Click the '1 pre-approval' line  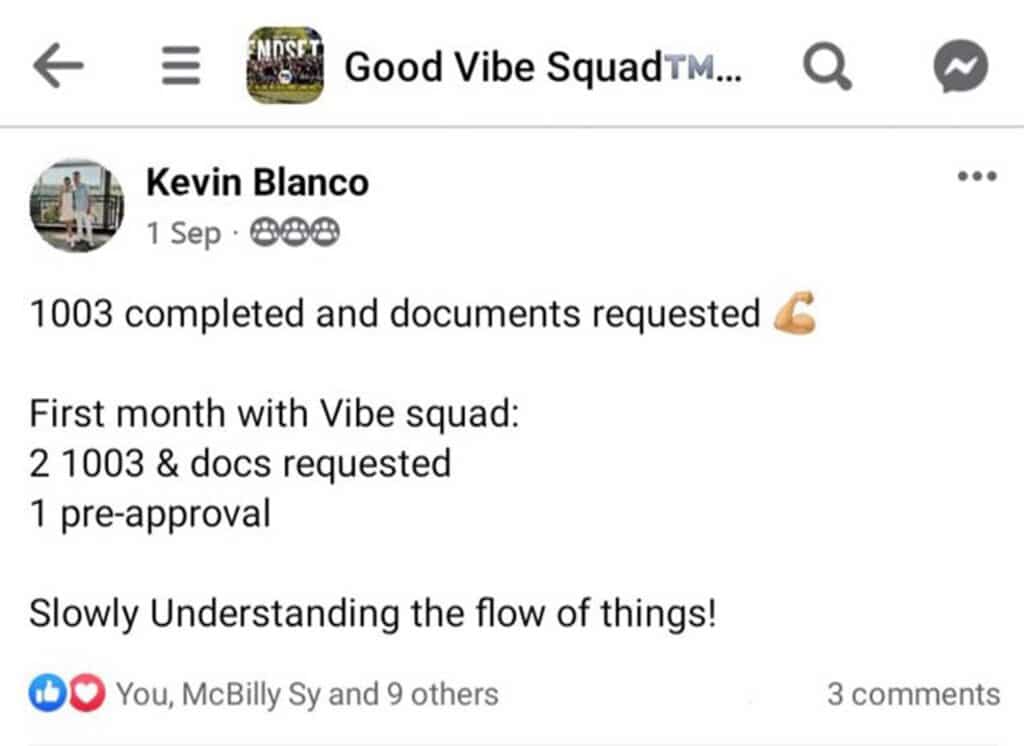[150, 514]
